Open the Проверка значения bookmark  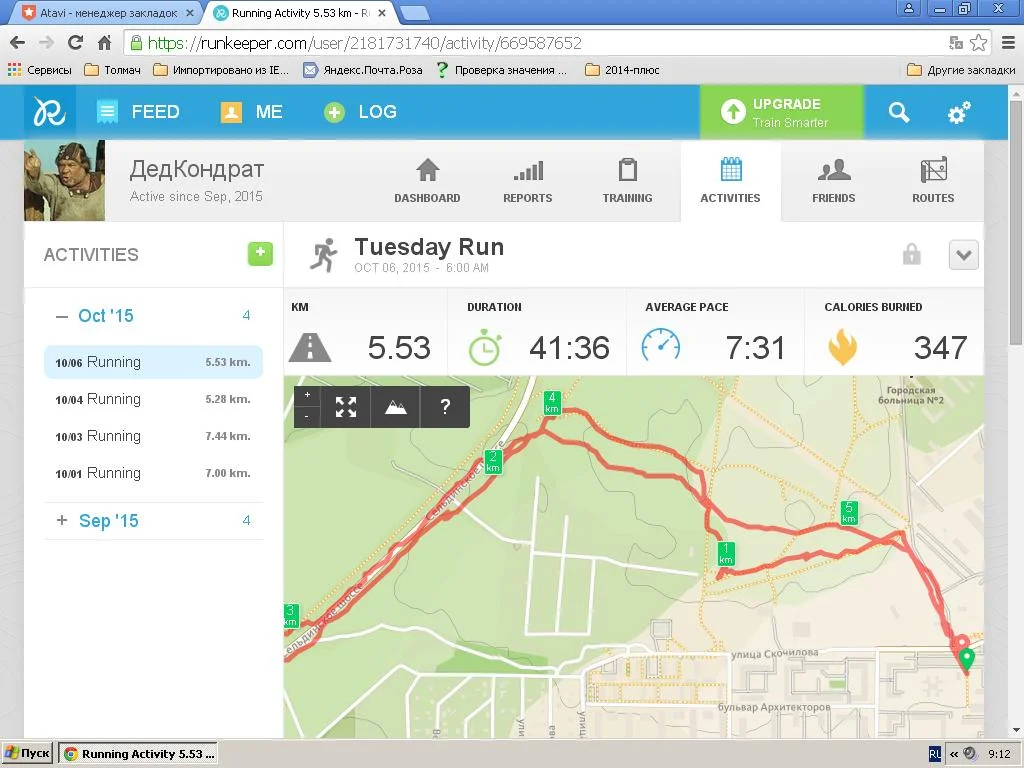502,70
